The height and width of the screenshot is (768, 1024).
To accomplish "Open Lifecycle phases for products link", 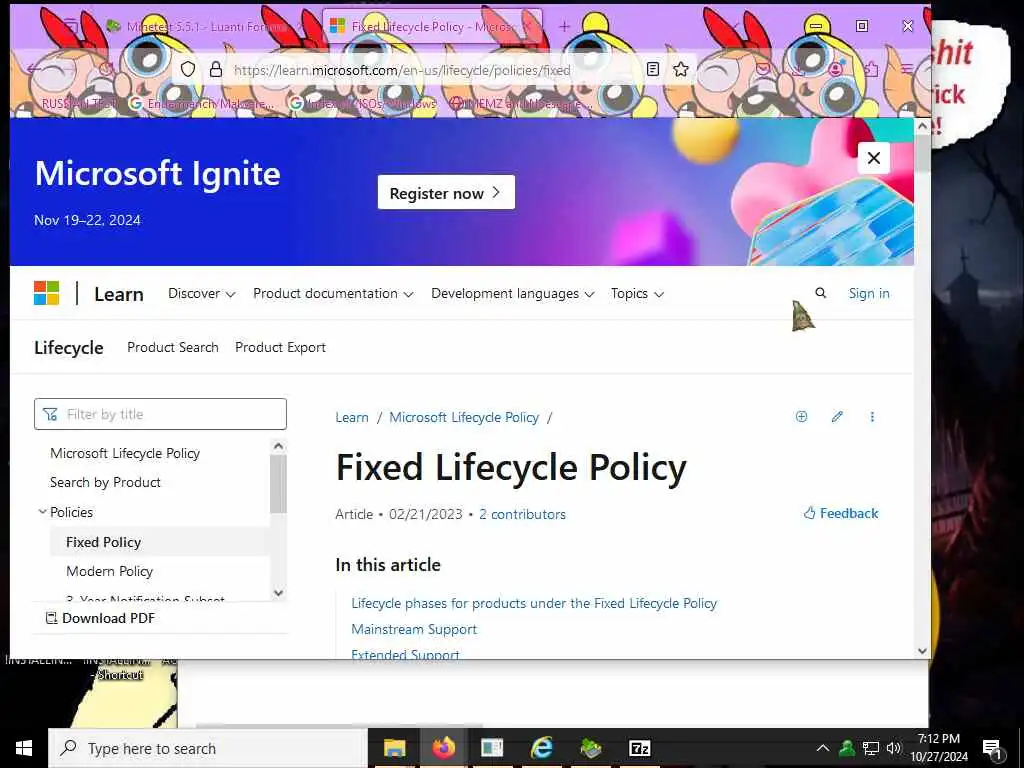I will click(534, 603).
